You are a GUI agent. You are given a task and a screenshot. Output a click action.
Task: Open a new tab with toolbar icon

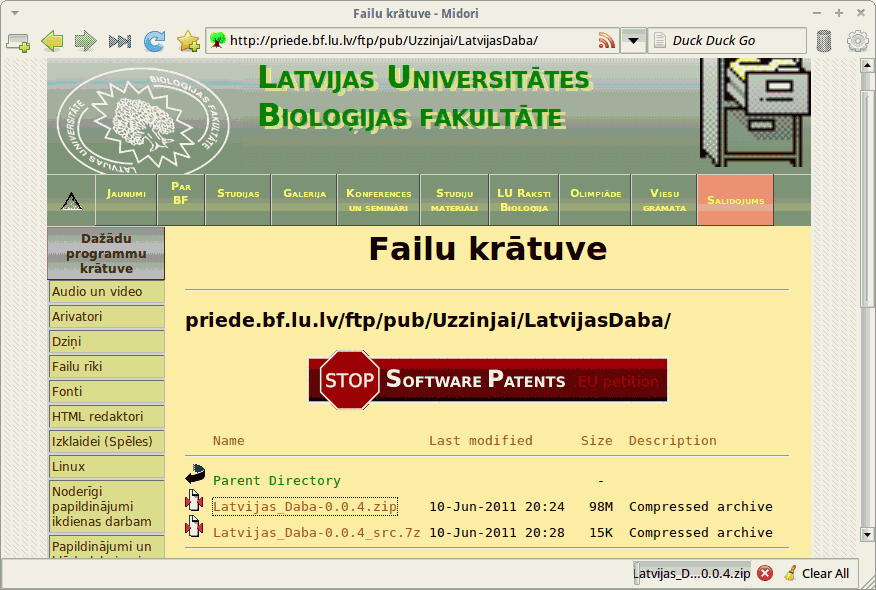click(17, 41)
